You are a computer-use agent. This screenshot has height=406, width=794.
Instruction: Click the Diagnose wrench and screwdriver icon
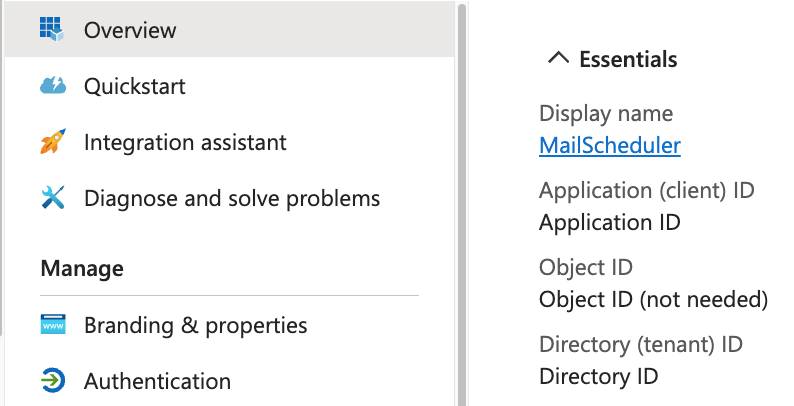(52, 198)
